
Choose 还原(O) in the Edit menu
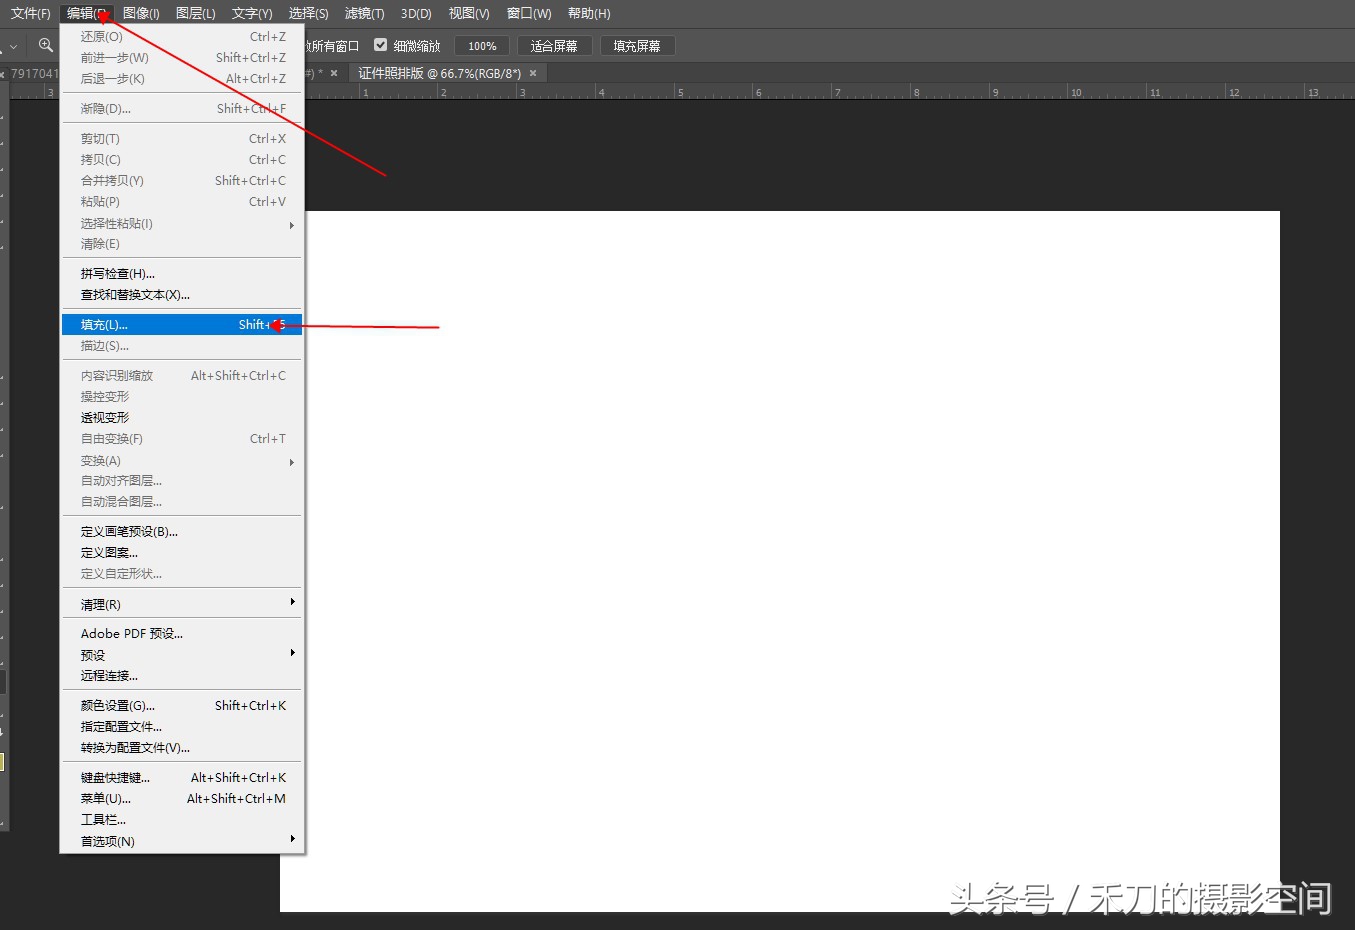click(x=182, y=37)
